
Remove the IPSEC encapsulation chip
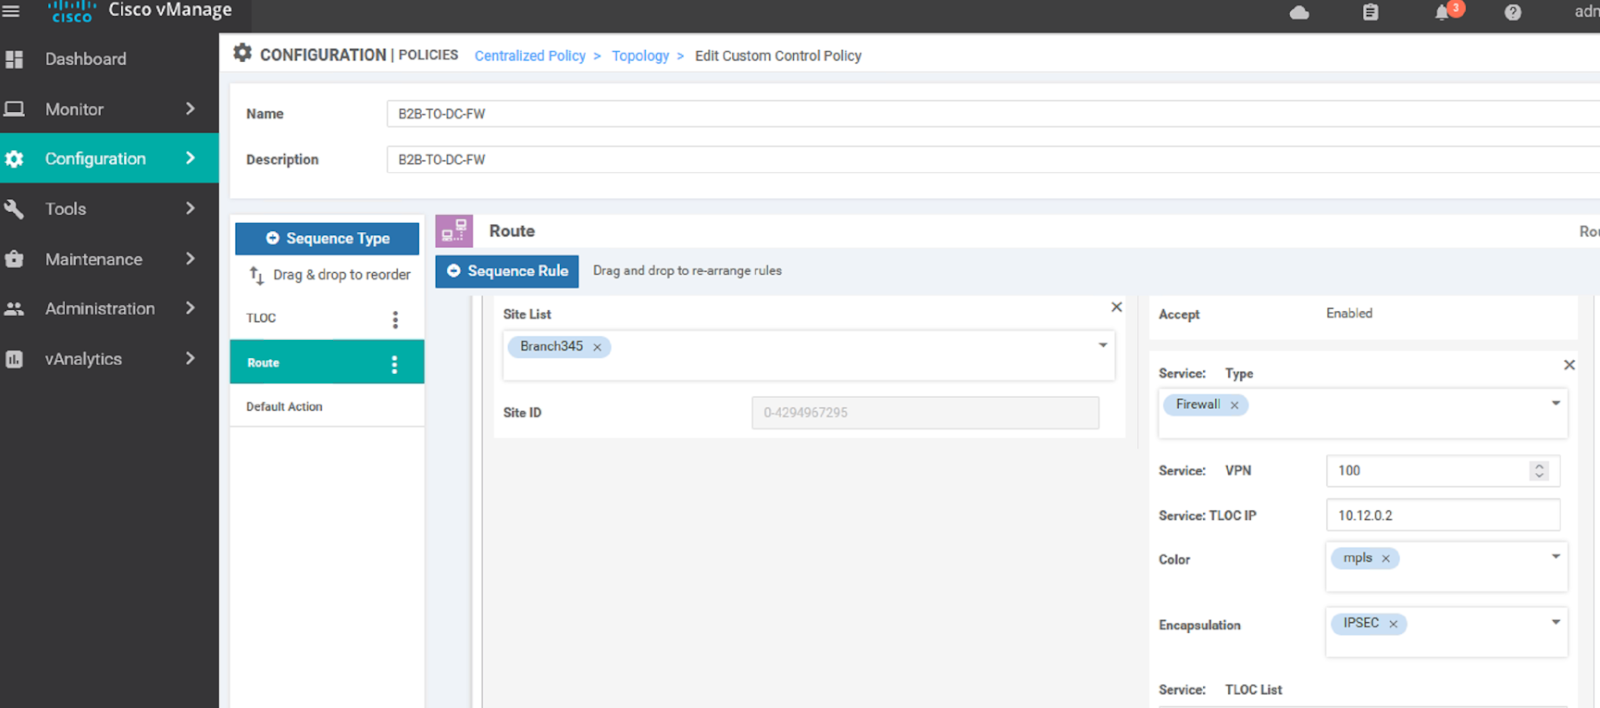tap(1393, 624)
